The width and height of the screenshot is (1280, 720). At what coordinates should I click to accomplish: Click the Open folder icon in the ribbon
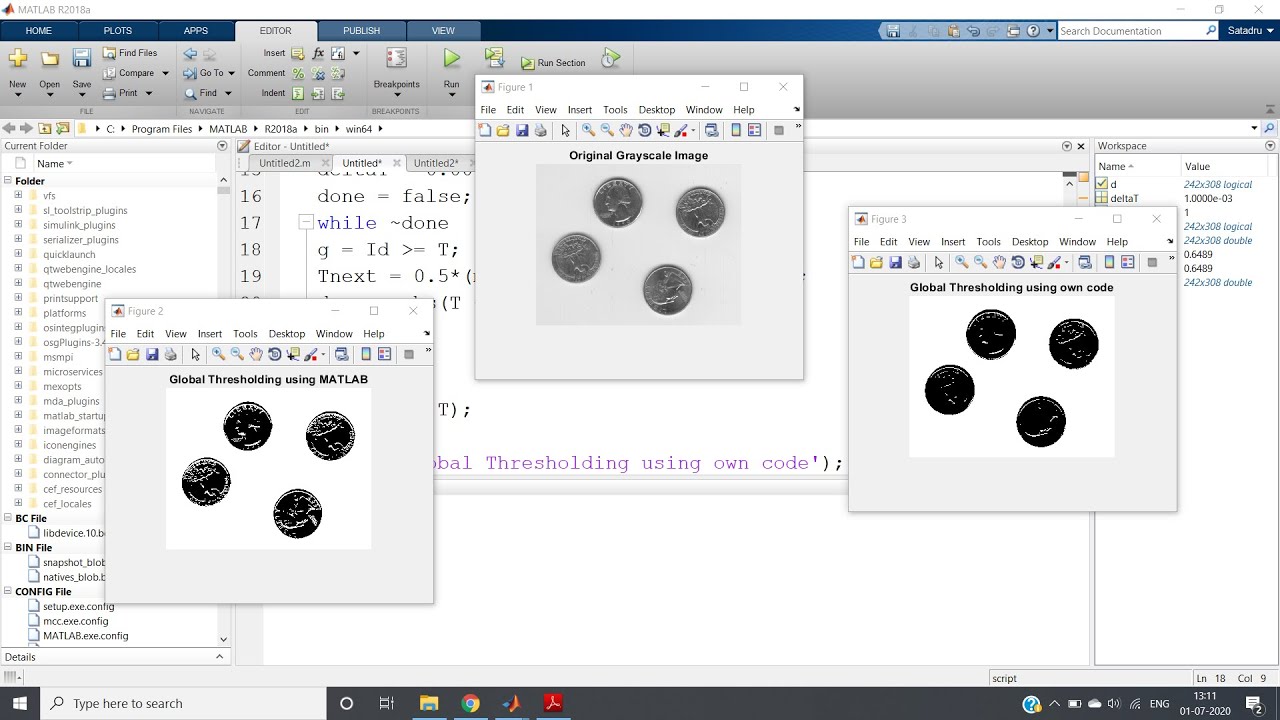[x=49, y=59]
